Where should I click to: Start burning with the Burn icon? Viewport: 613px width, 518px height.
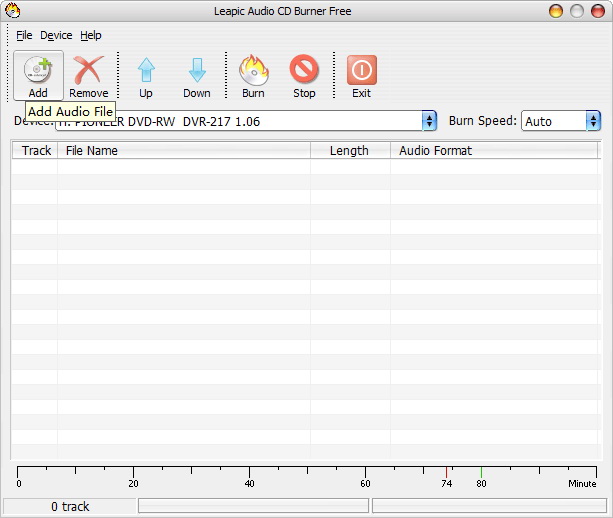tap(253, 70)
